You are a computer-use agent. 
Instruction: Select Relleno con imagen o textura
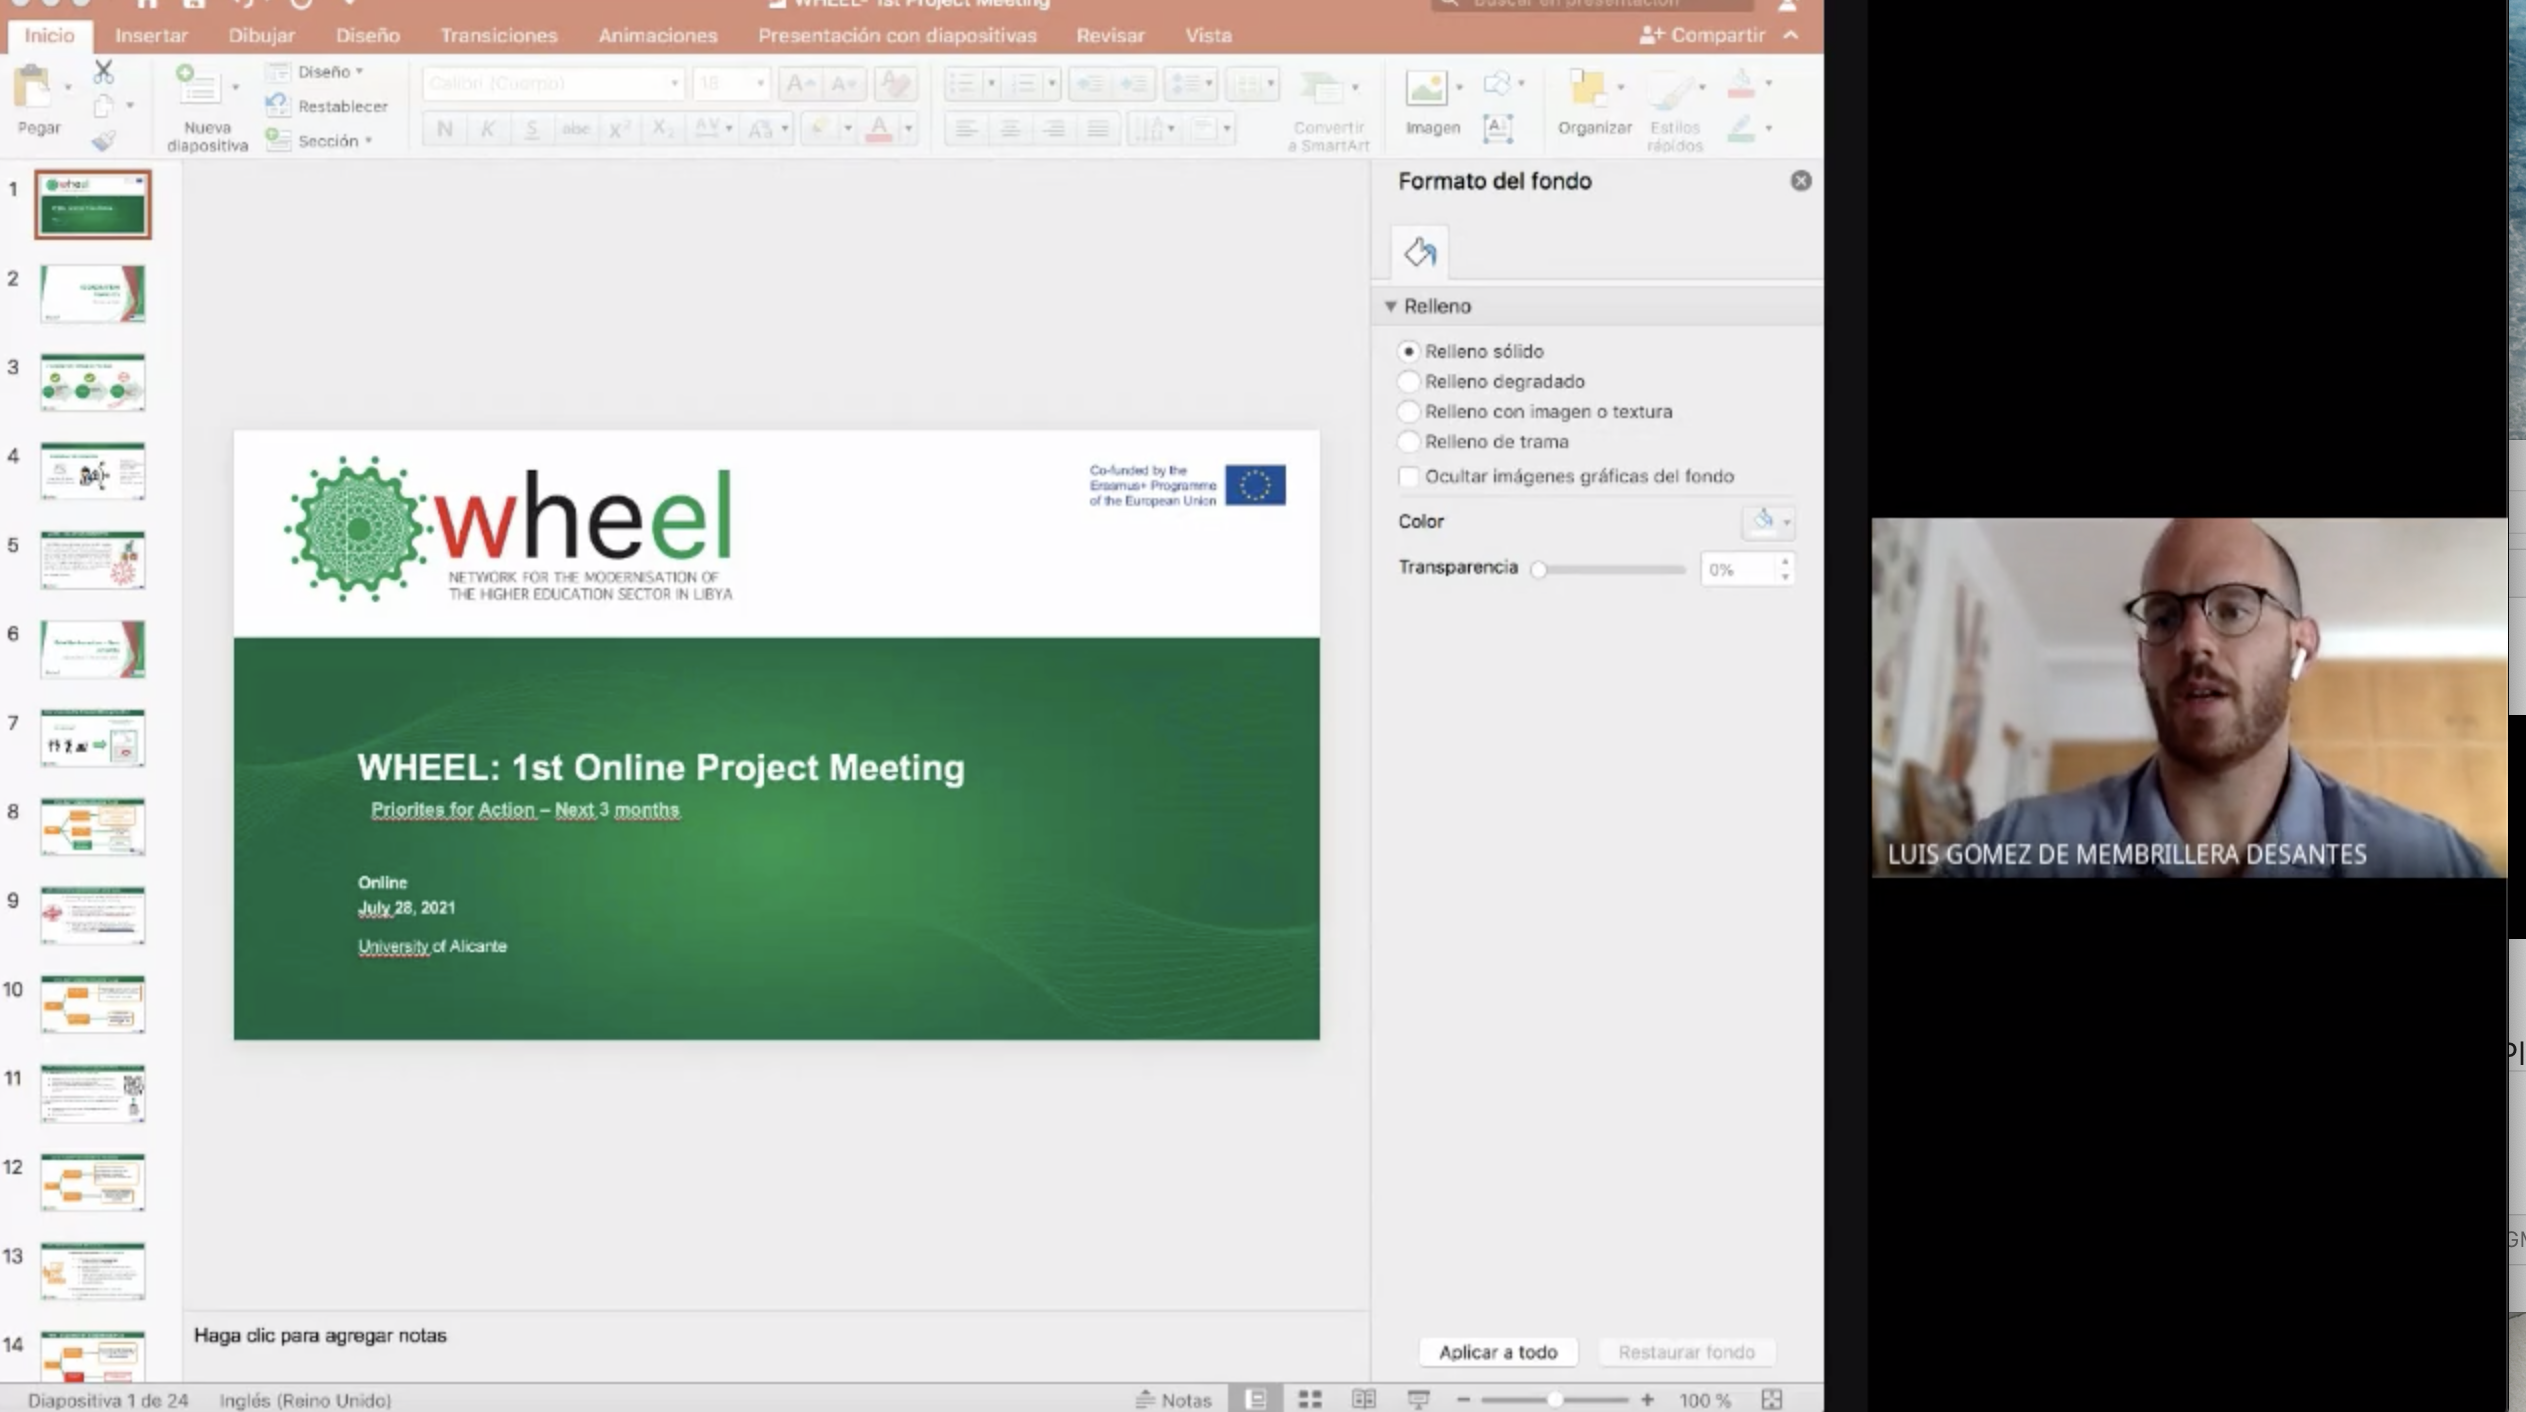1408,411
